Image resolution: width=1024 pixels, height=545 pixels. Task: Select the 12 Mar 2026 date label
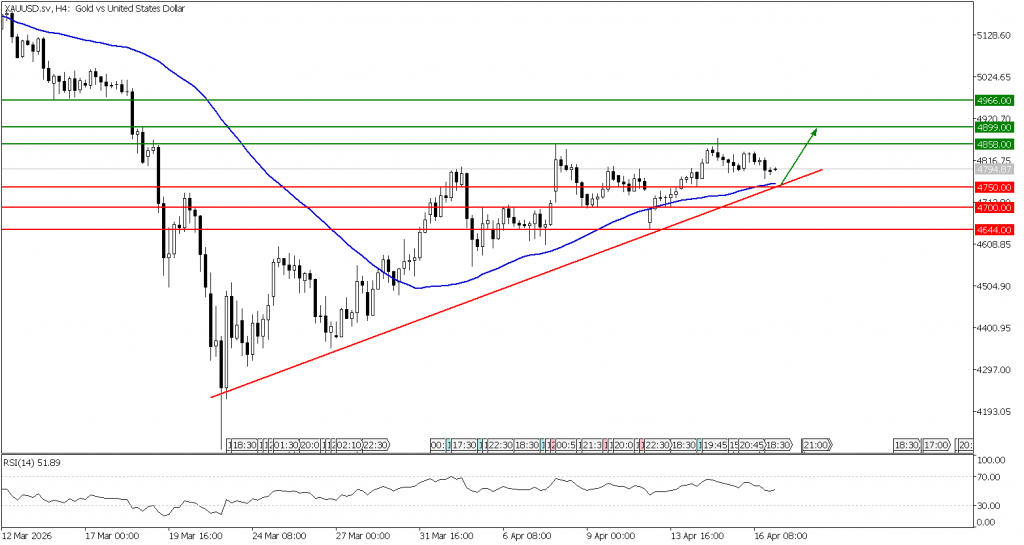tap(27, 535)
